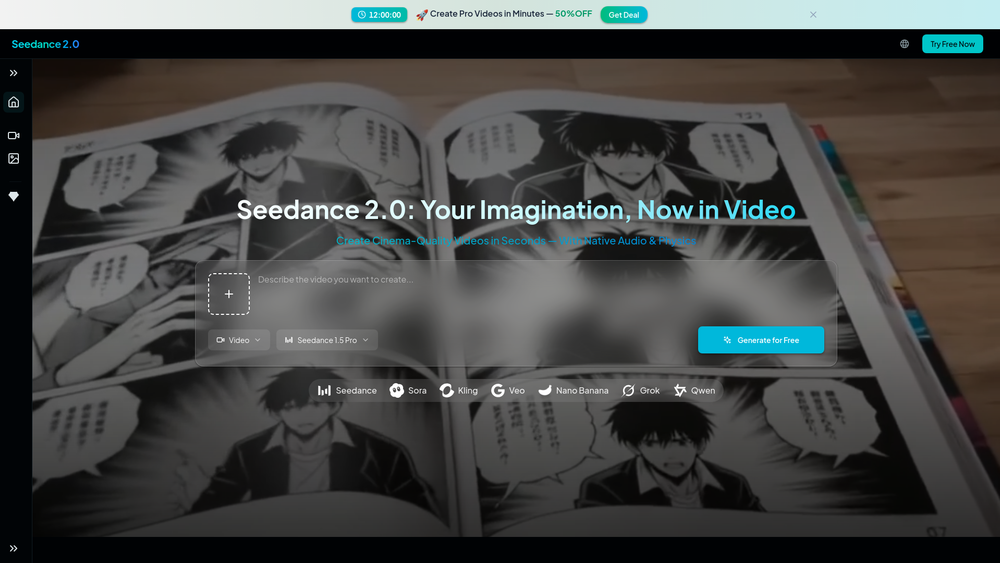Click the Seedance 2.0 logo
Screen dimensions: 1000x563
[x=45, y=44]
